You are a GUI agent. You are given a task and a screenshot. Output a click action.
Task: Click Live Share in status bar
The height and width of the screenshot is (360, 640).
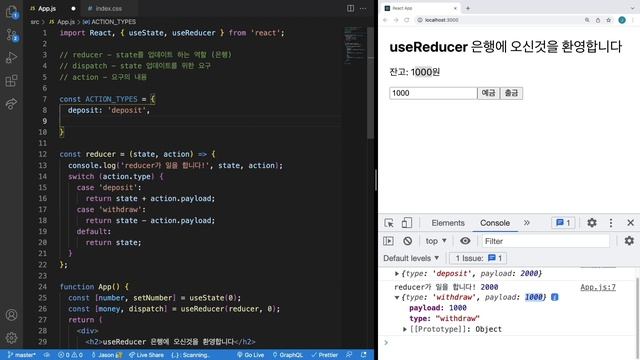click(x=146, y=355)
